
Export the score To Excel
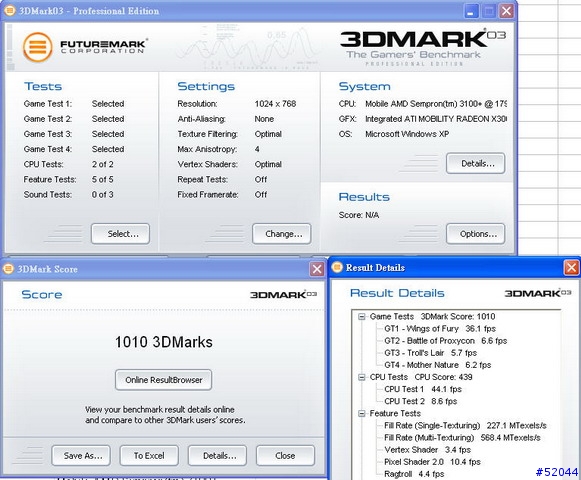pyautogui.click(x=149, y=456)
